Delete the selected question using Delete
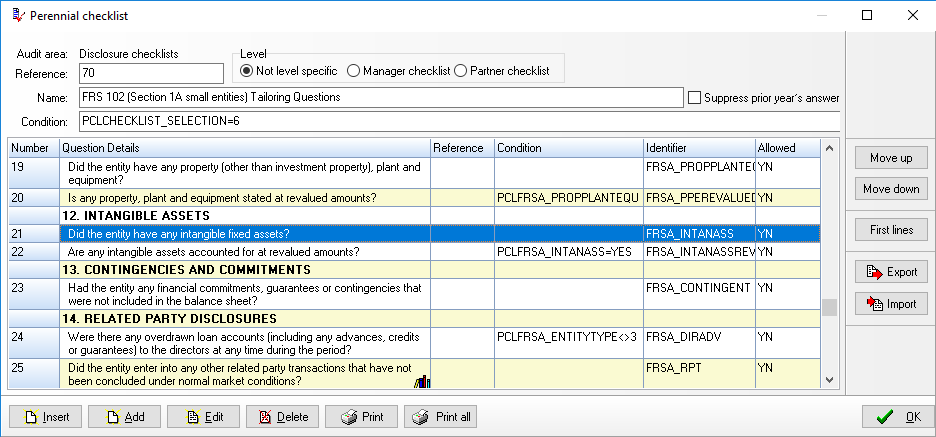The image size is (936, 437). [x=282, y=417]
